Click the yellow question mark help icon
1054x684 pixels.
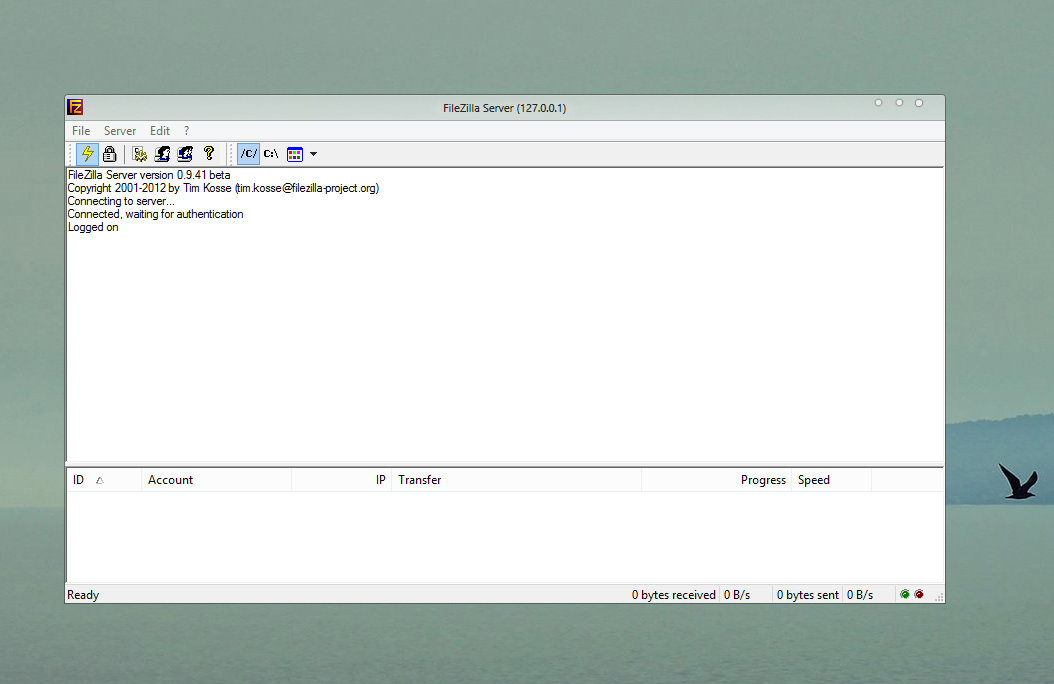tap(209, 154)
